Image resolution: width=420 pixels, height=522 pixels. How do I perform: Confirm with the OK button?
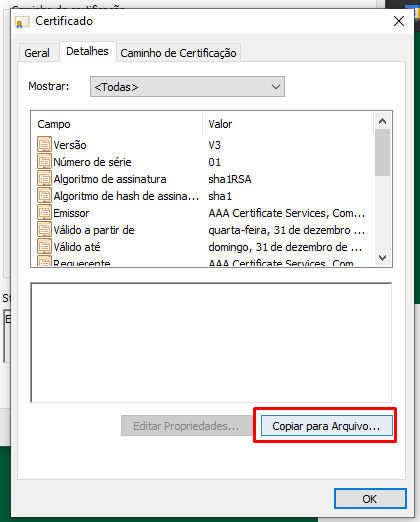click(x=370, y=499)
